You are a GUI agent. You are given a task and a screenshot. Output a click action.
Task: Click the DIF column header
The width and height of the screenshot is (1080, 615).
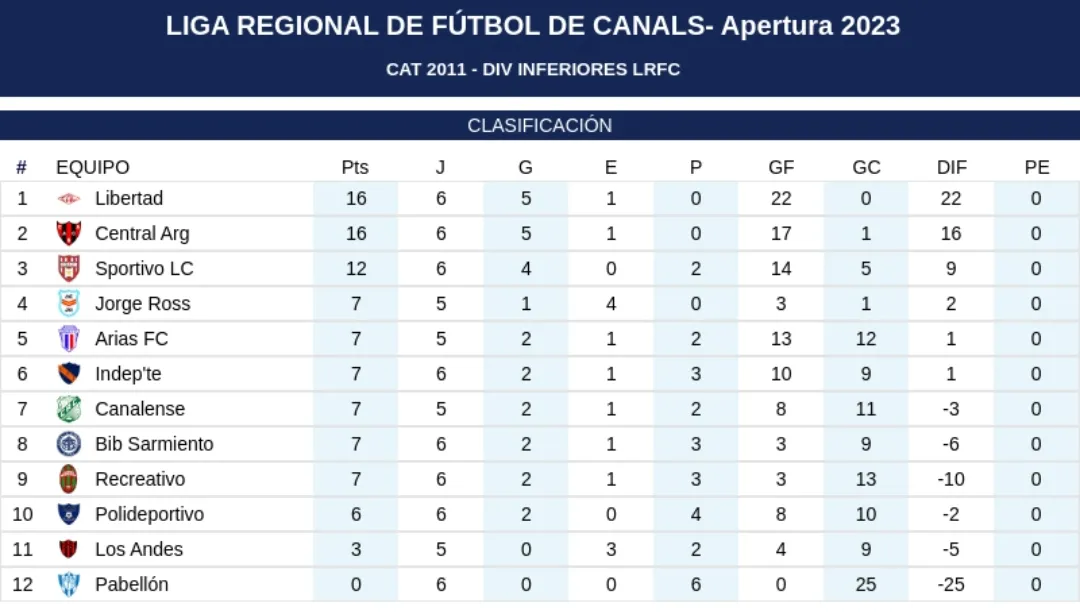[x=951, y=167]
